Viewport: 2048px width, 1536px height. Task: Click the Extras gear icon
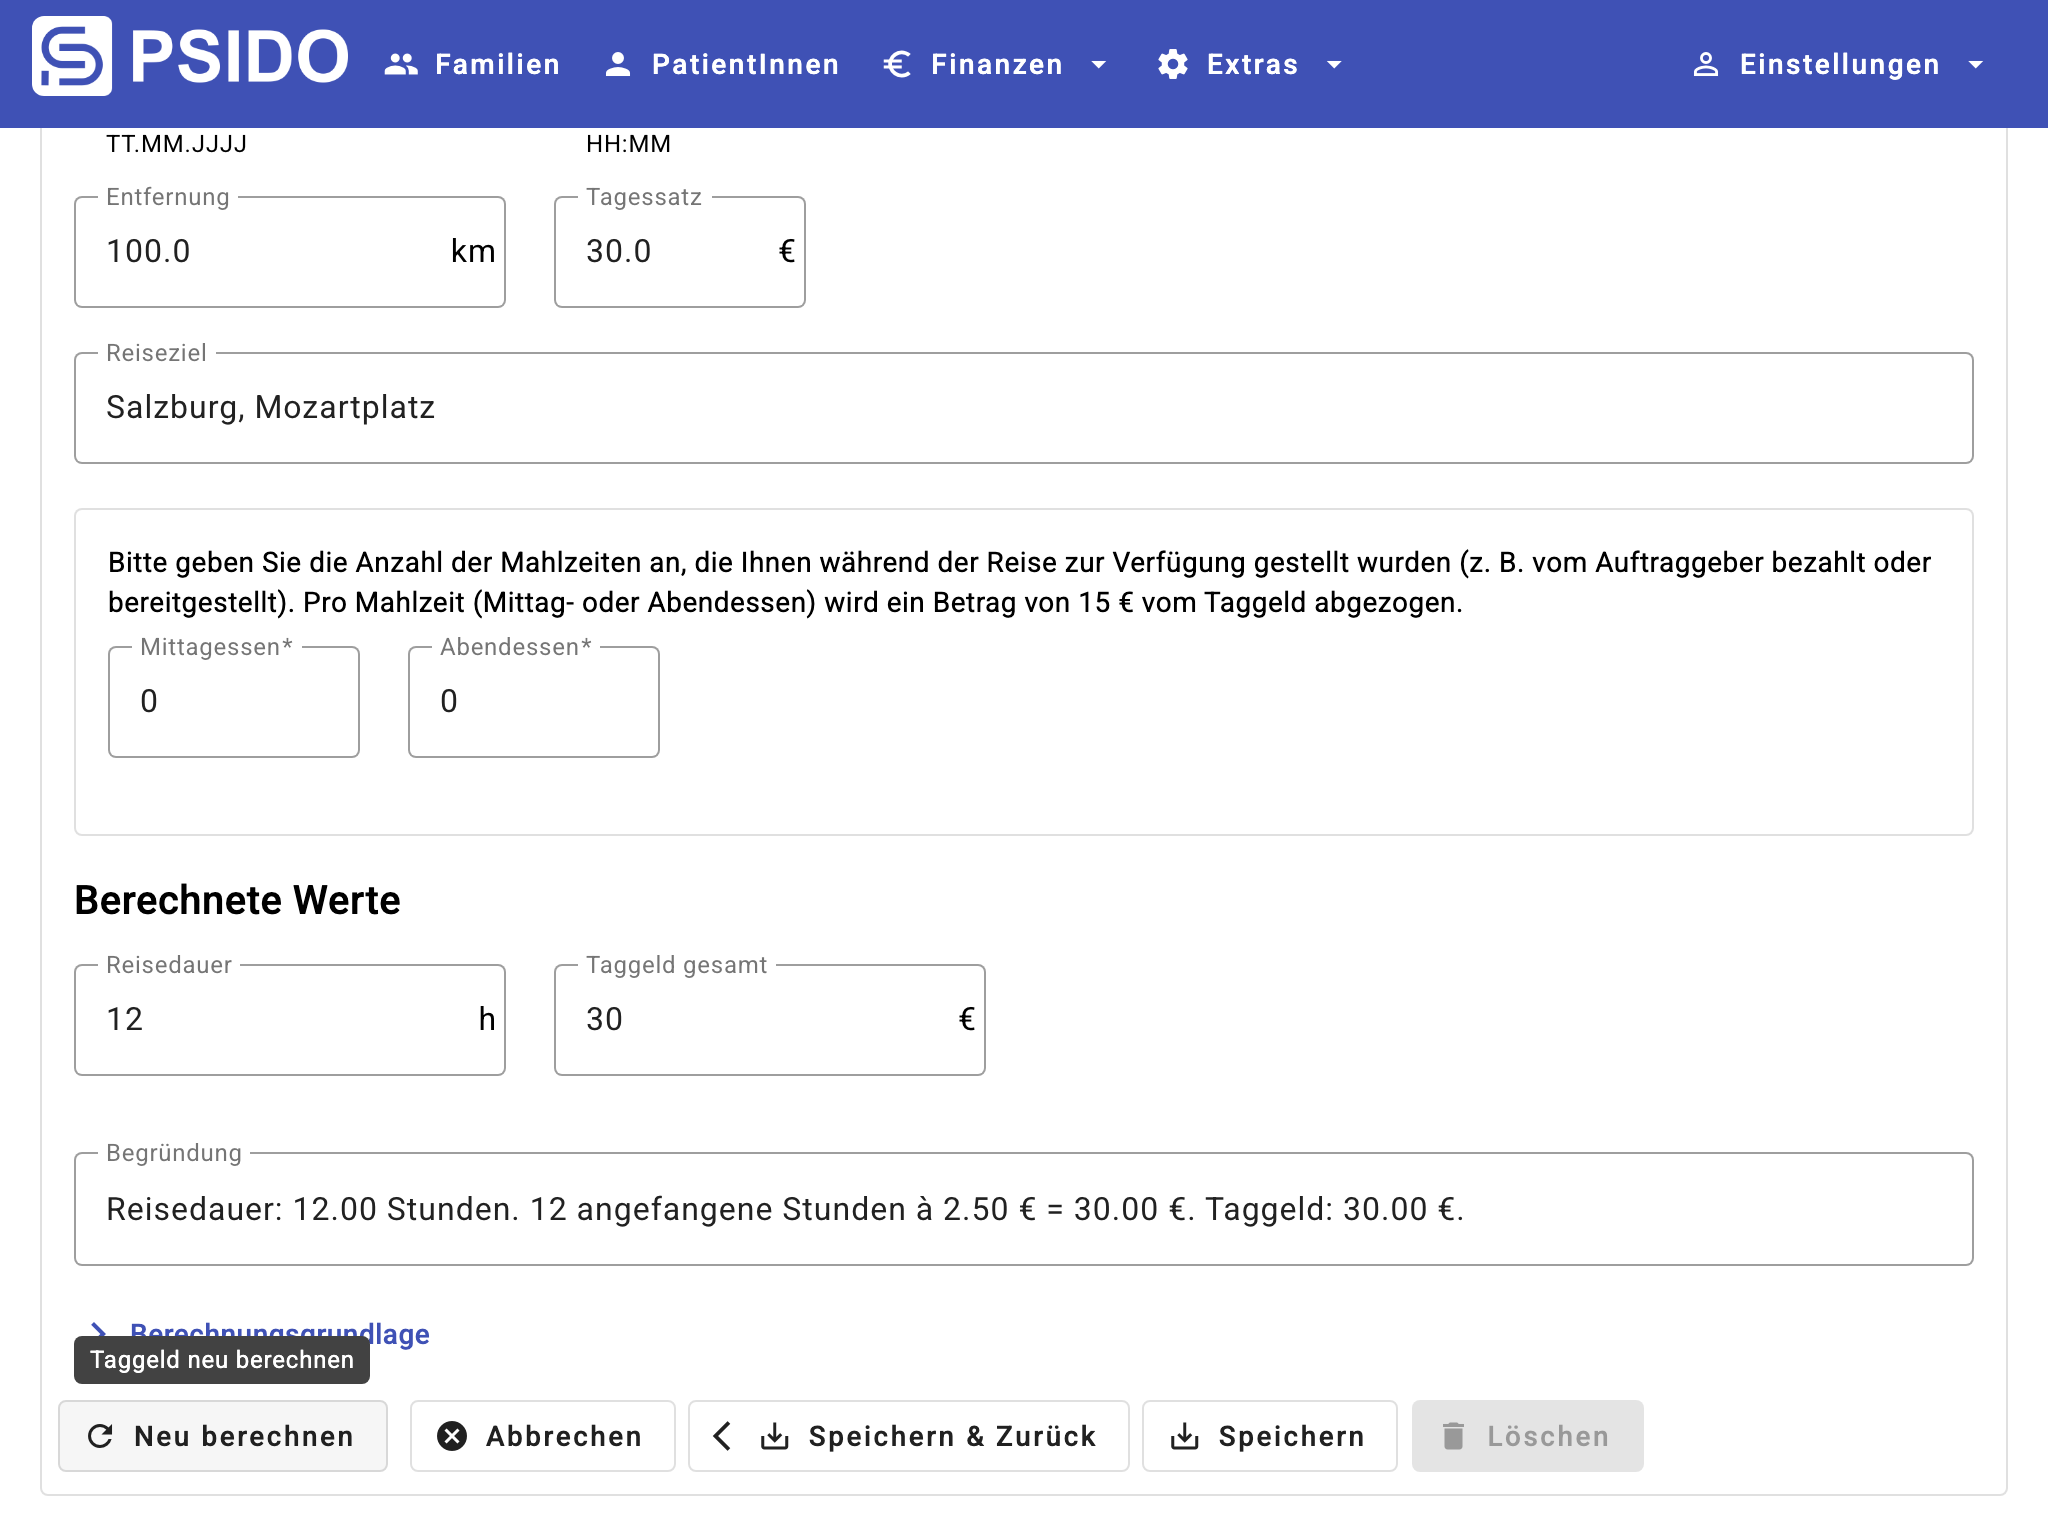point(1172,65)
